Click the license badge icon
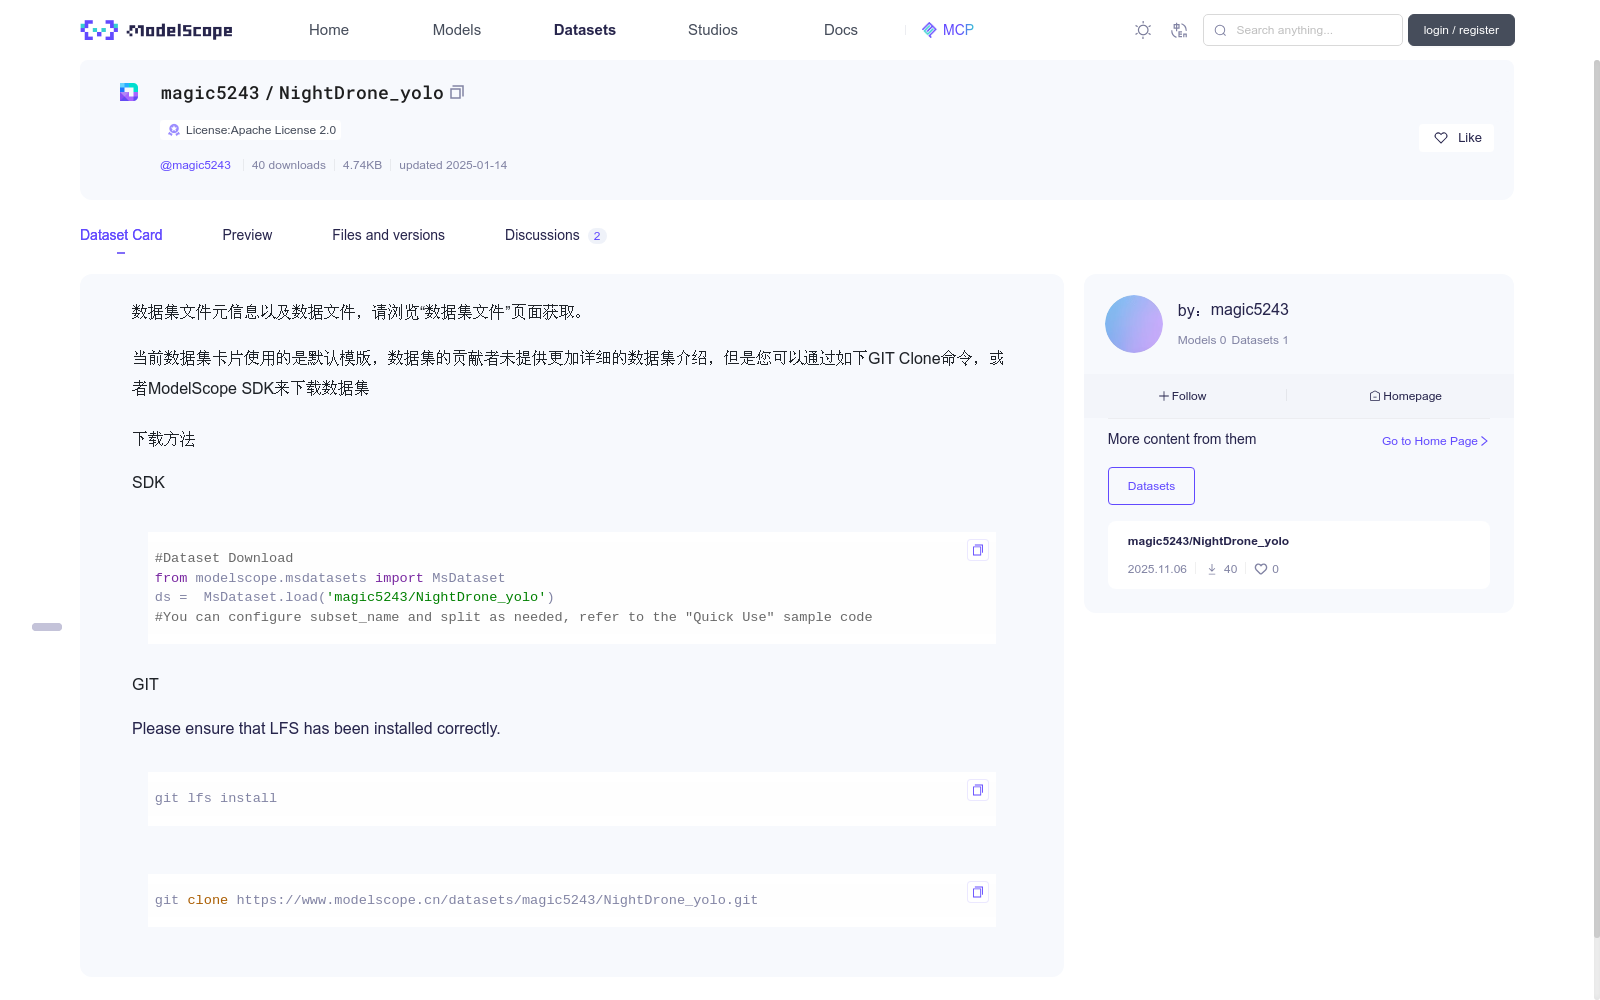Viewport: 1600px width, 1000px height. (x=174, y=130)
